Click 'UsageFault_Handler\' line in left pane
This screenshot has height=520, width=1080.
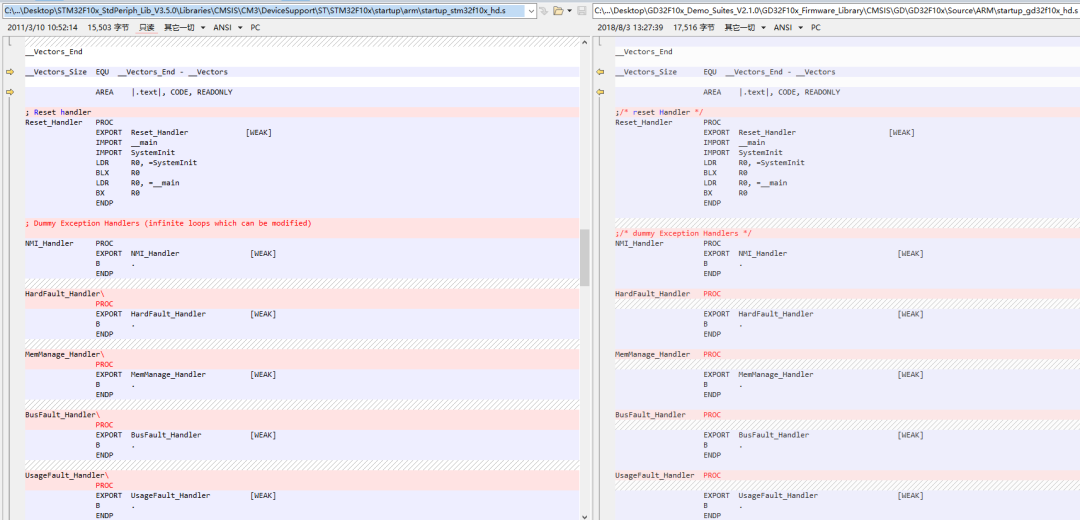pos(67,475)
